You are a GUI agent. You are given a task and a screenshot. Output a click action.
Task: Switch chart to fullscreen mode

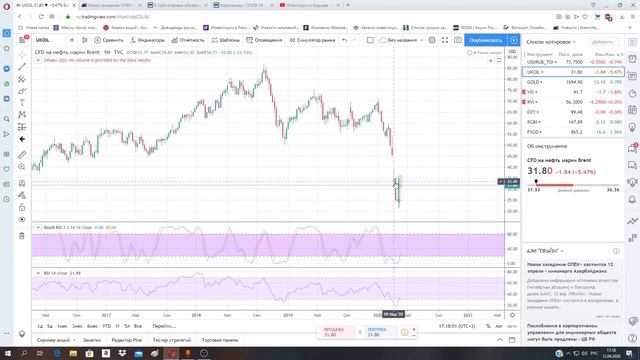click(x=445, y=40)
